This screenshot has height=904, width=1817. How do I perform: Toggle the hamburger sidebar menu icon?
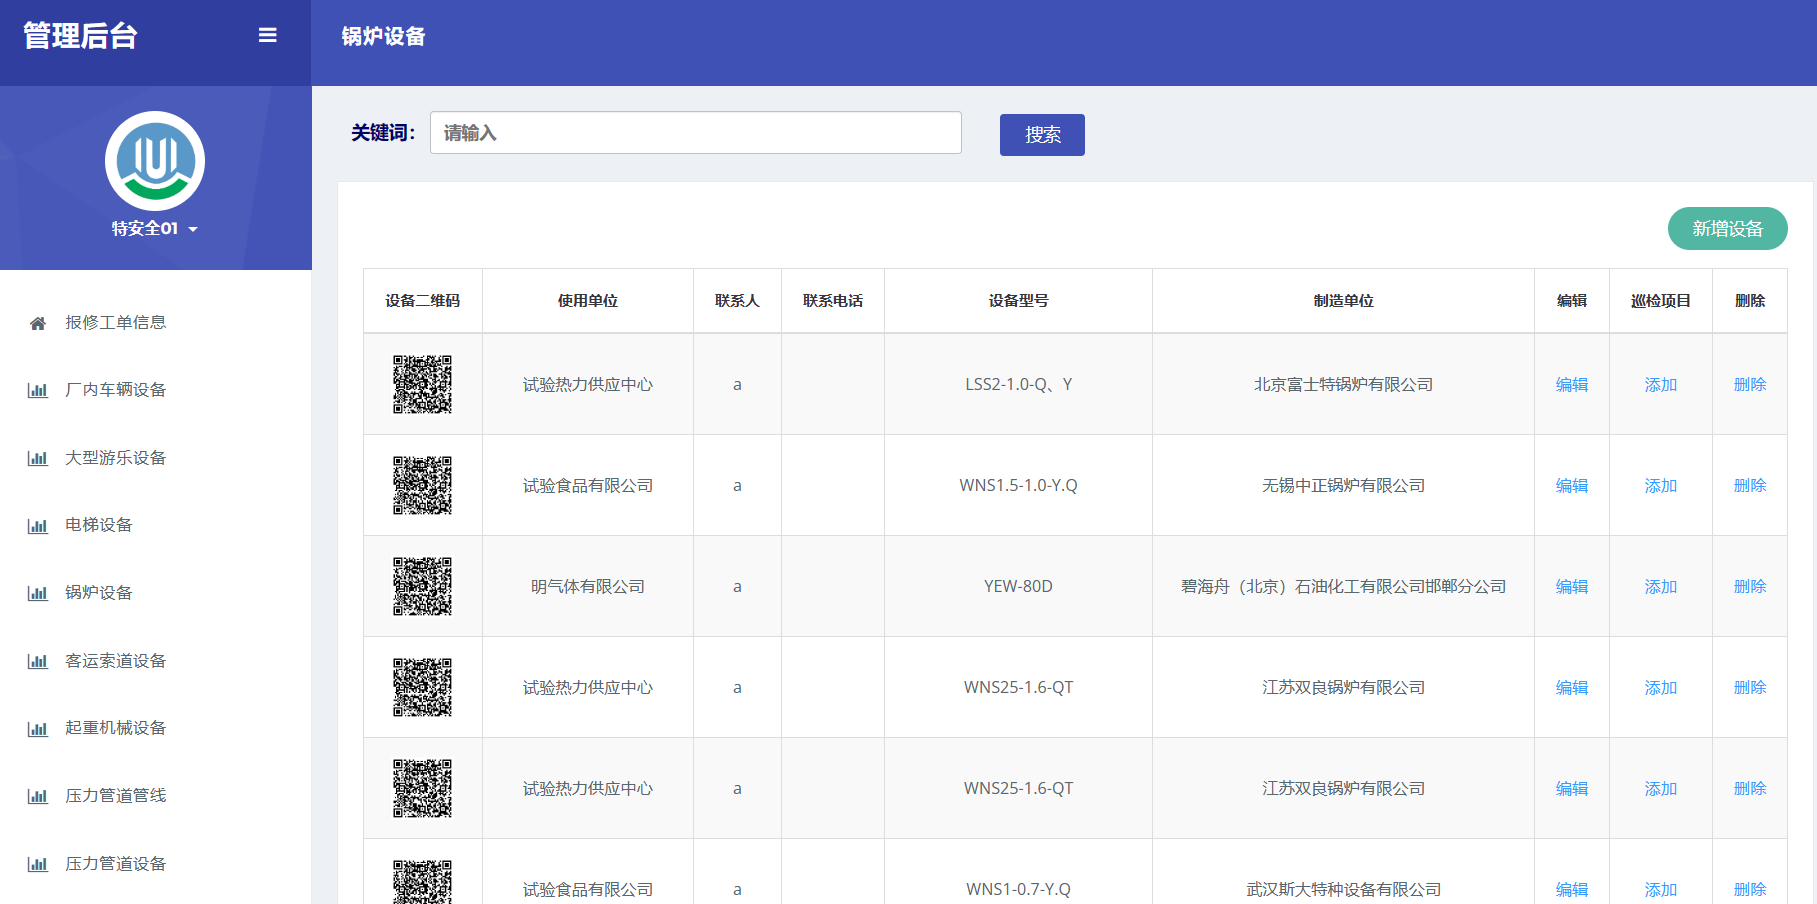[x=267, y=35]
